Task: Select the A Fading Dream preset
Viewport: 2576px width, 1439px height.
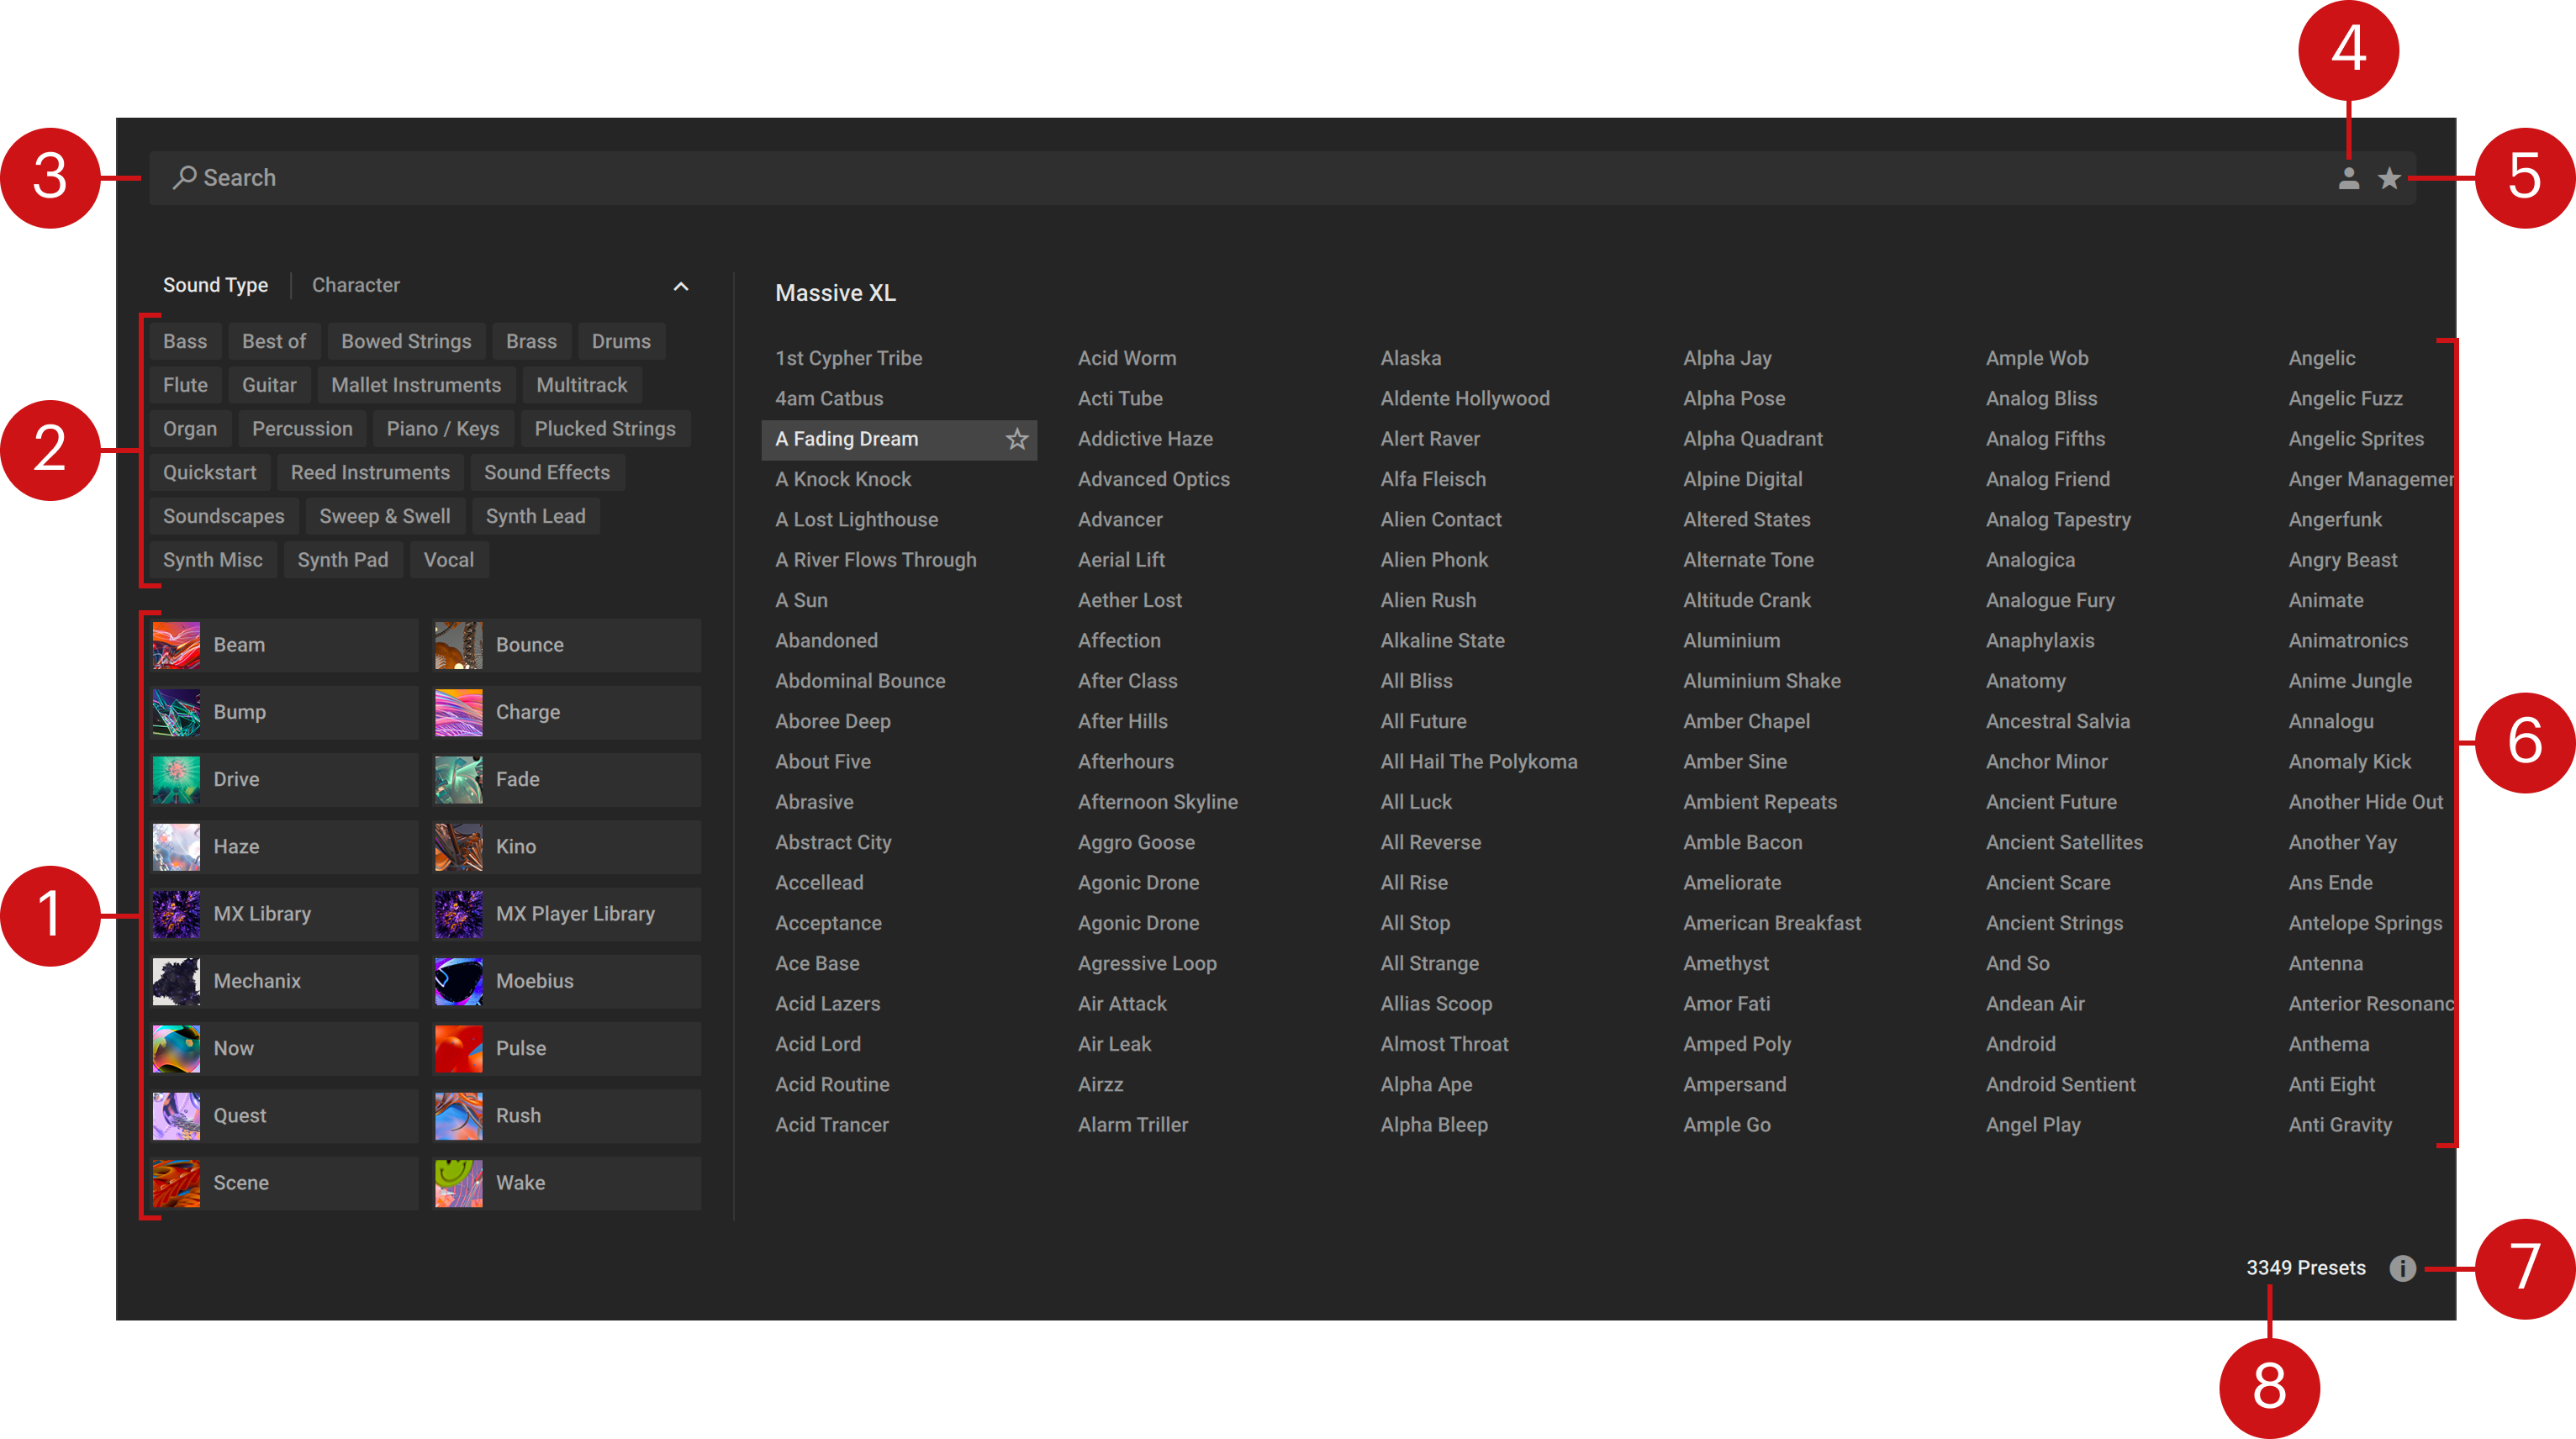Action: click(x=899, y=440)
